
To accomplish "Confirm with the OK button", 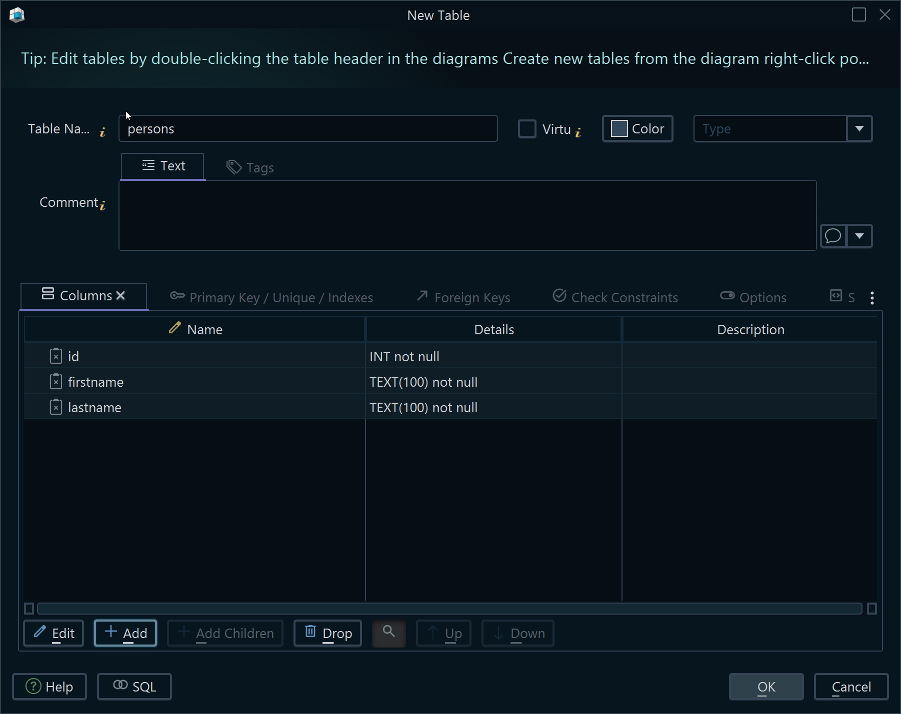I will 766,686.
